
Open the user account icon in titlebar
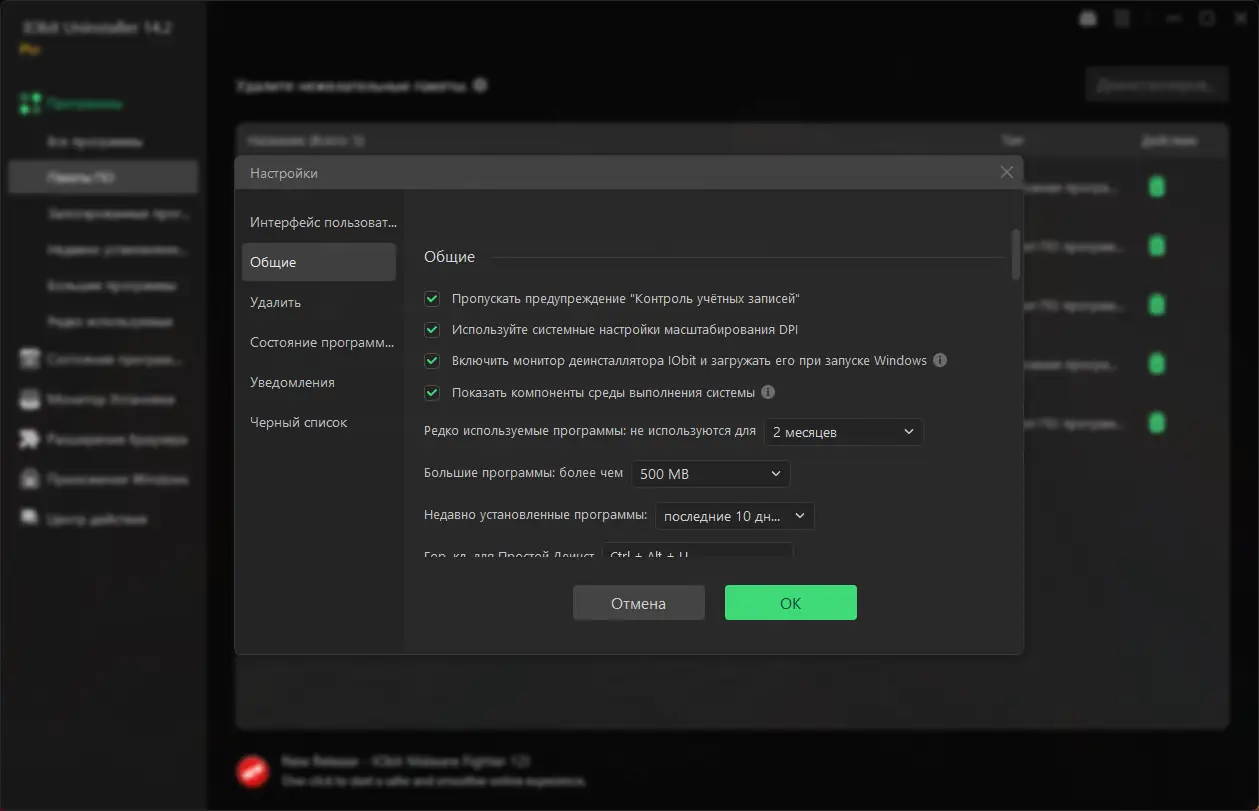coord(1087,18)
